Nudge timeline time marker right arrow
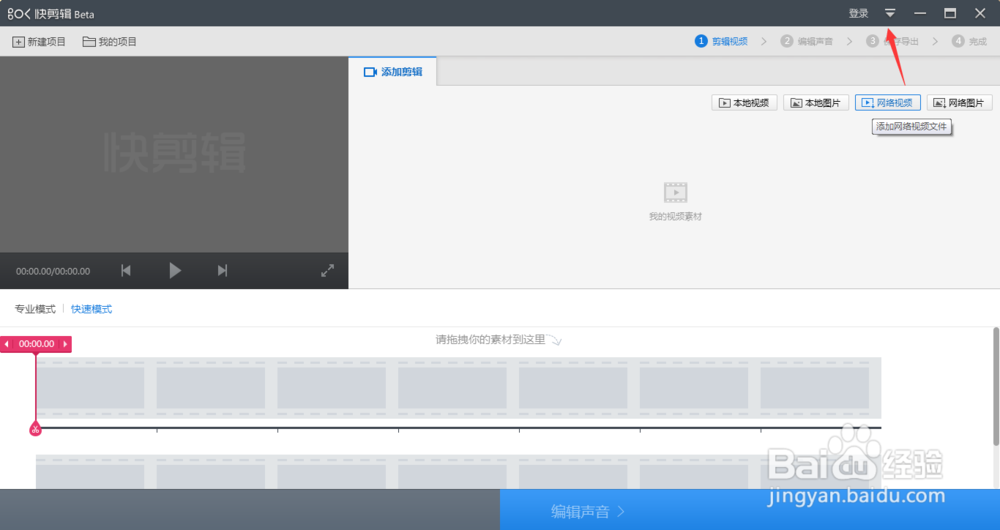This screenshot has width=1000, height=530. point(65,344)
